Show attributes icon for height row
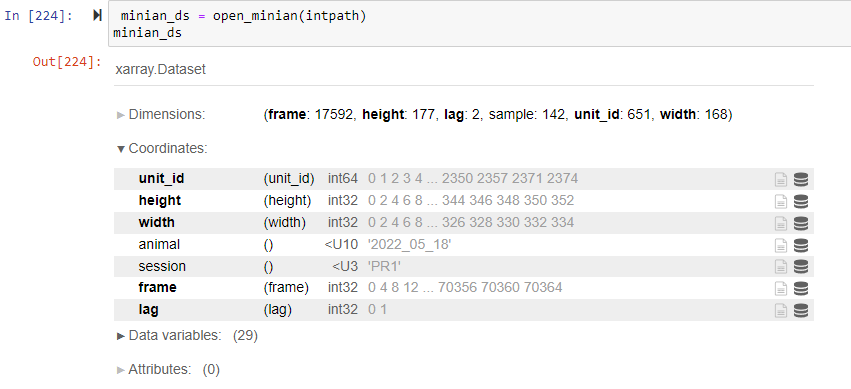This screenshot has width=851, height=389. click(780, 201)
